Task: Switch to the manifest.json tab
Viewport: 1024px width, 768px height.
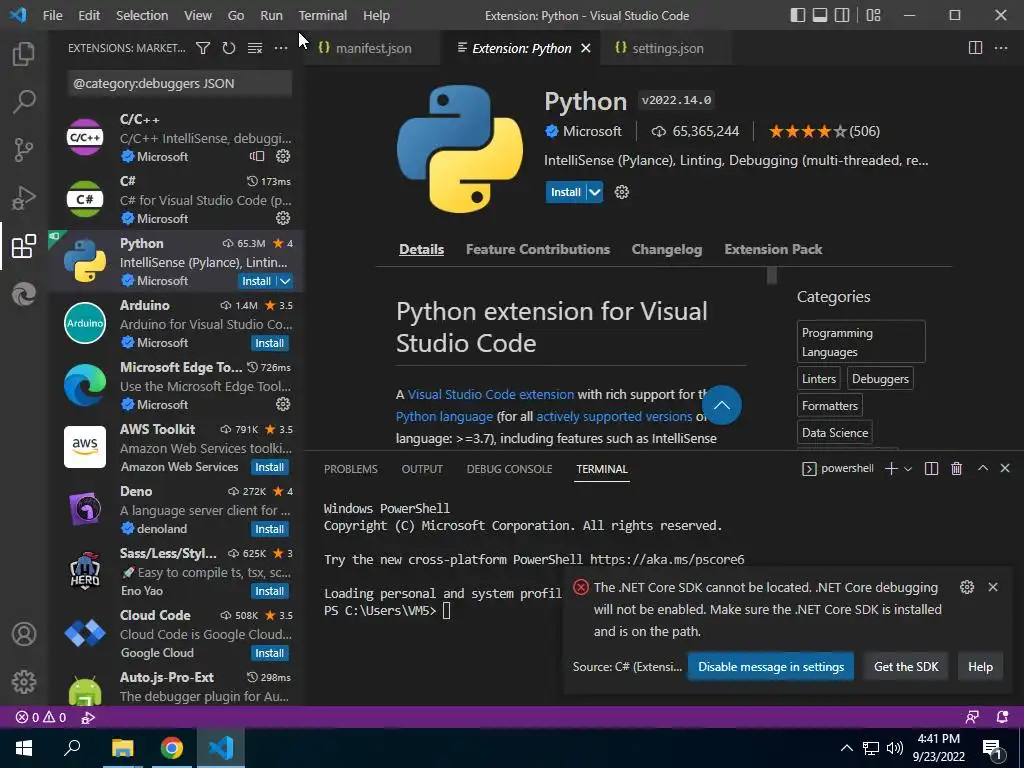Action: pyautogui.click(x=372, y=48)
